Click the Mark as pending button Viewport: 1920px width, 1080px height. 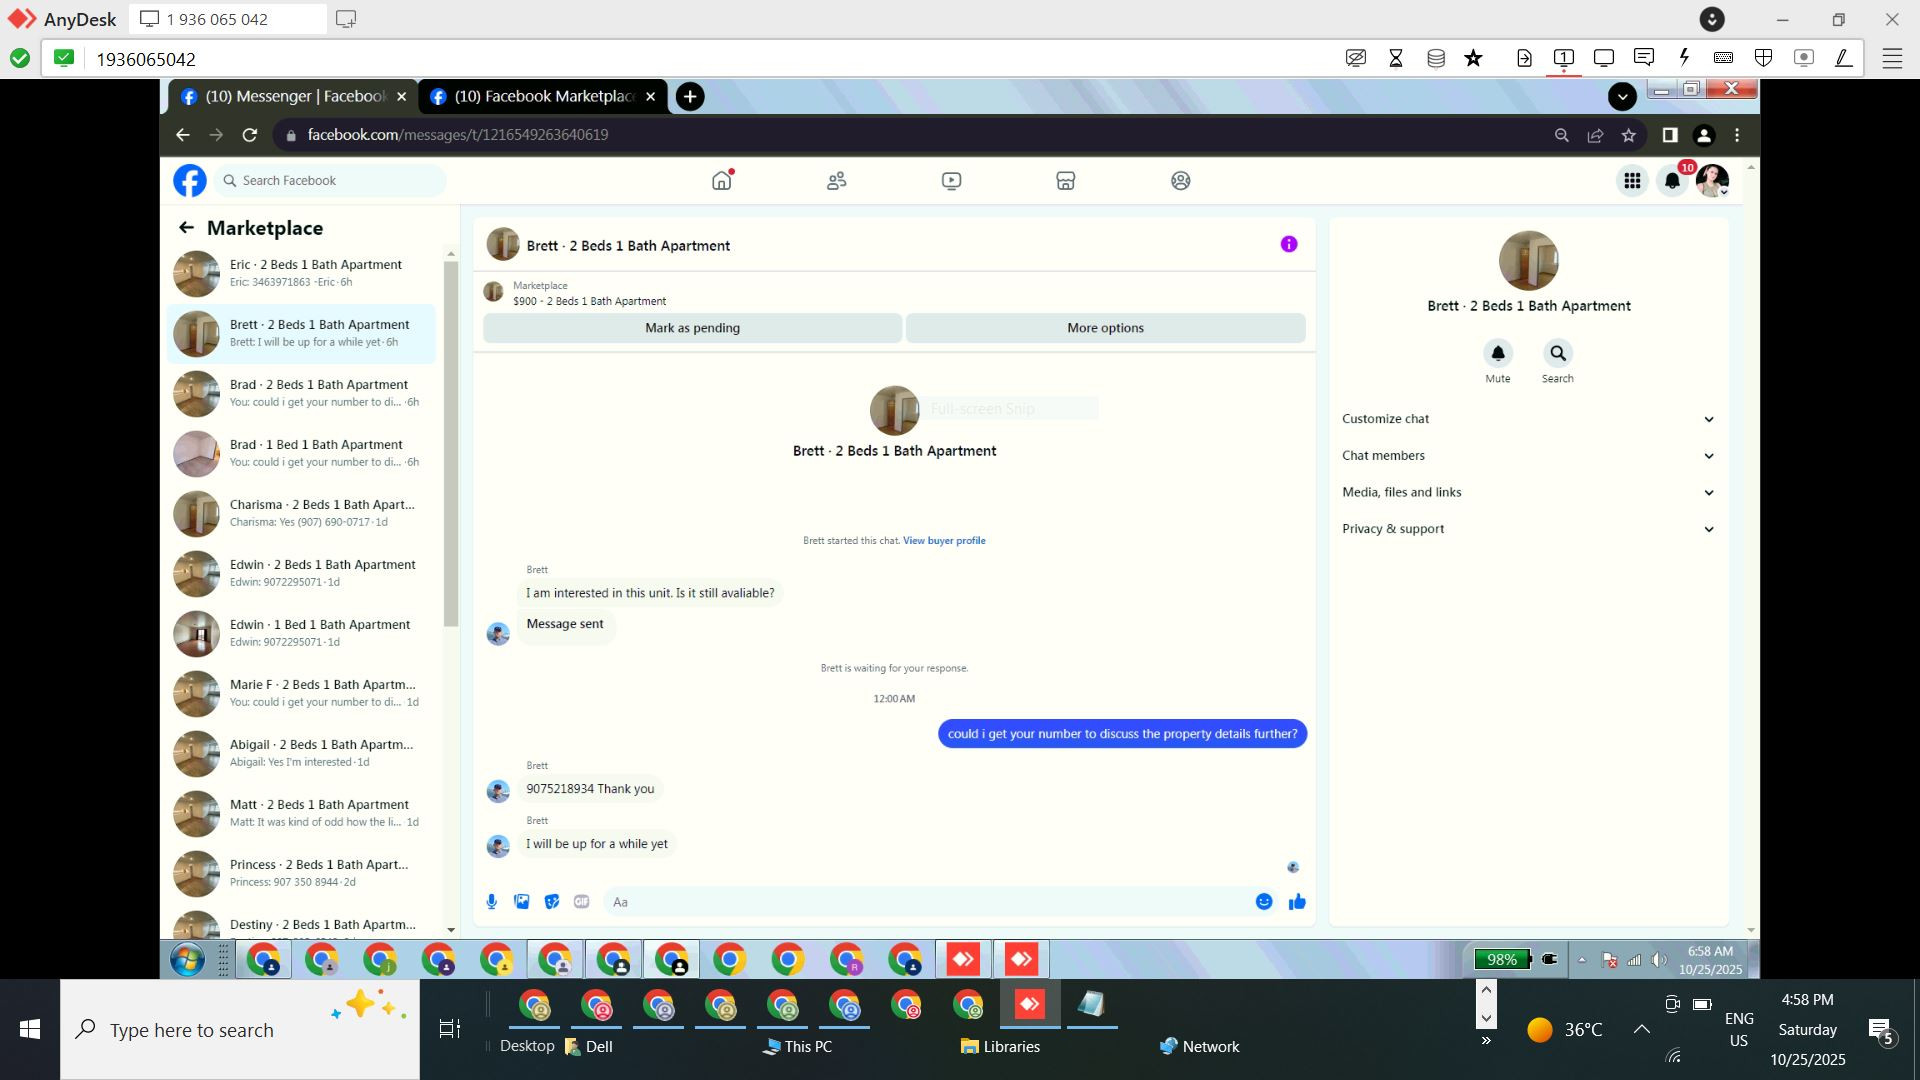pyautogui.click(x=692, y=328)
